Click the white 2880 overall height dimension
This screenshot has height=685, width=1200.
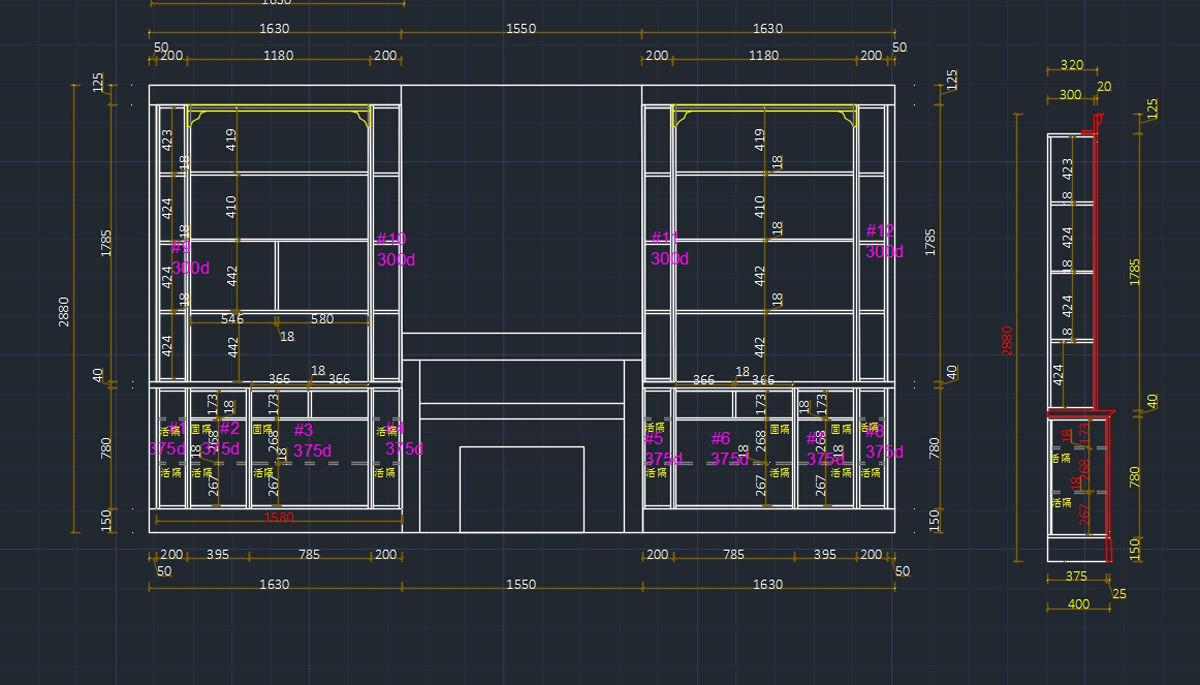click(64, 311)
